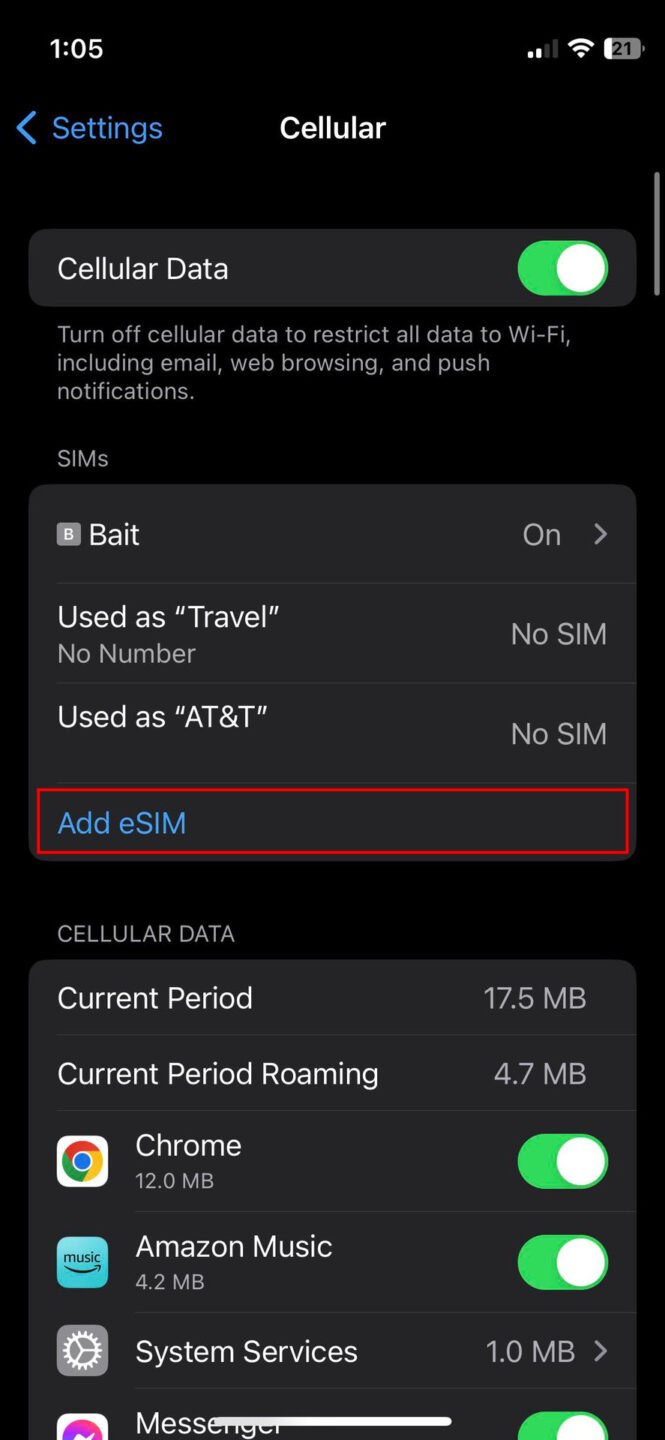Click the System Services gear icon

(x=82, y=1350)
